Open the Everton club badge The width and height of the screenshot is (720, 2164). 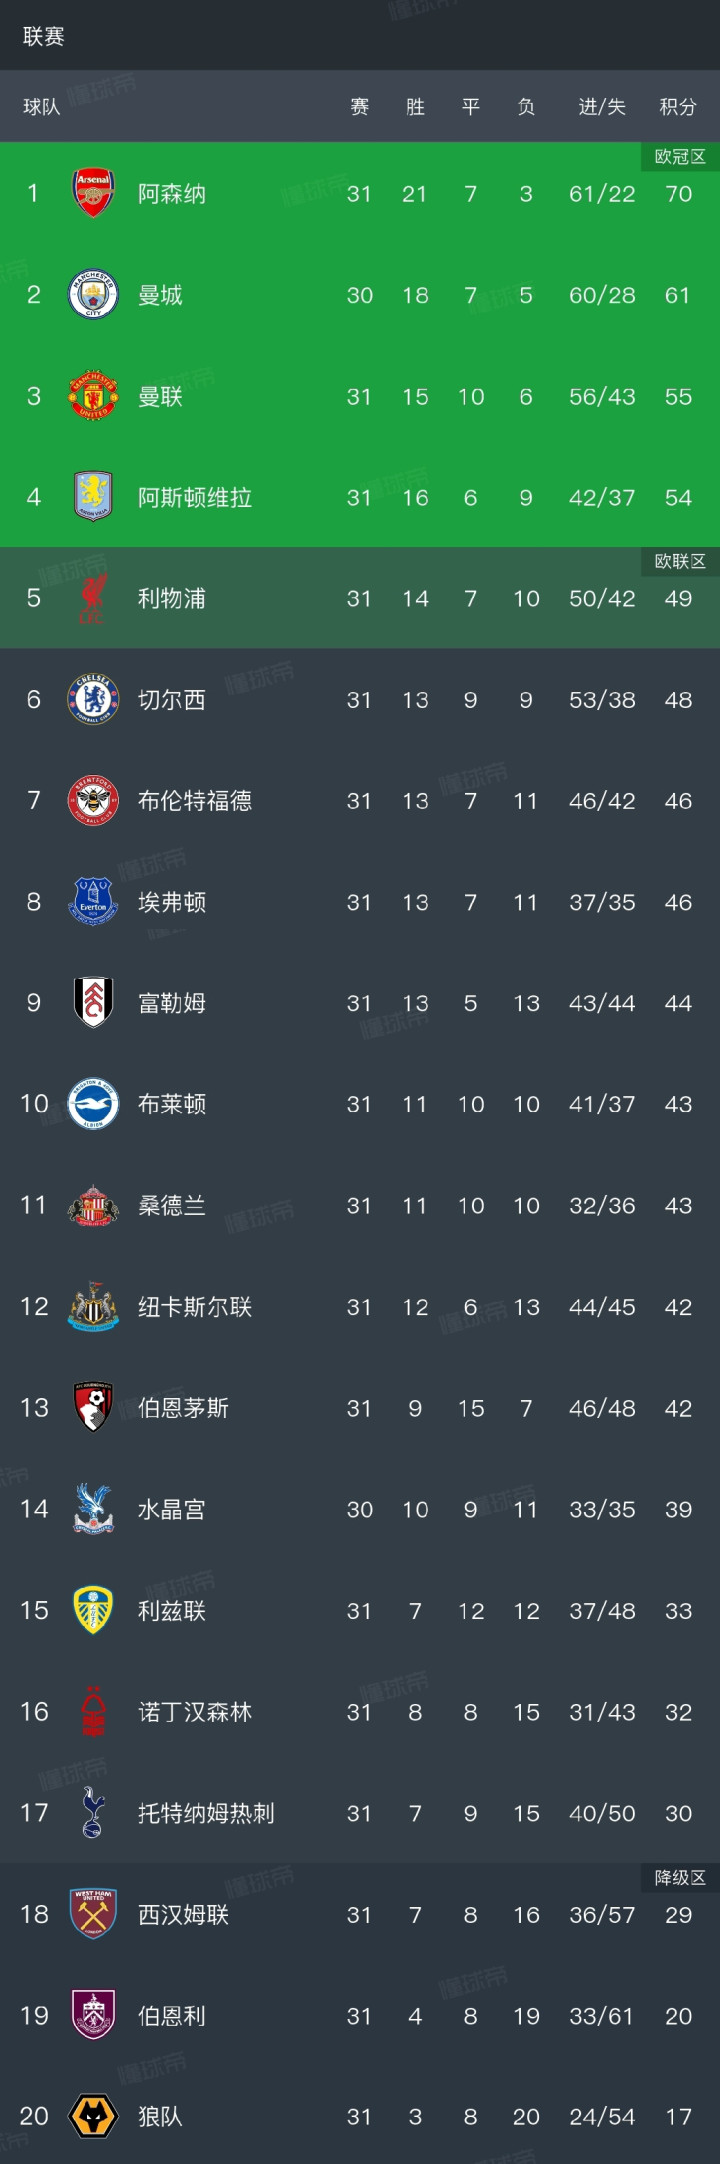(x=93, y=901)
